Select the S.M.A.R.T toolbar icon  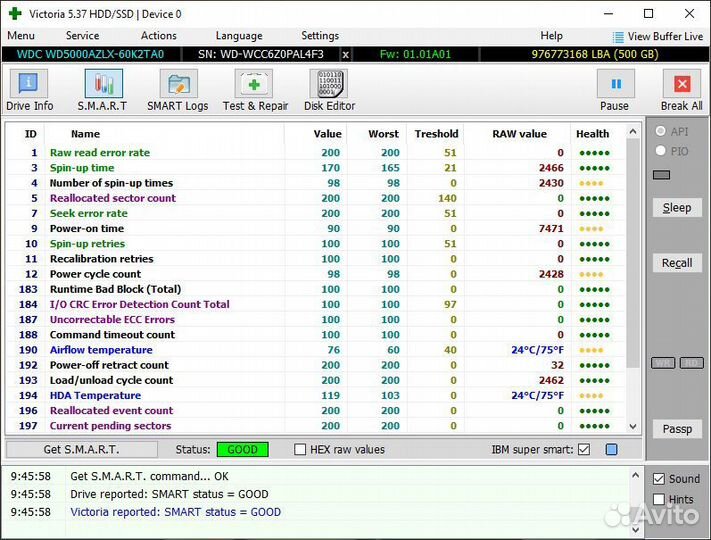click(x=103, y=83)
